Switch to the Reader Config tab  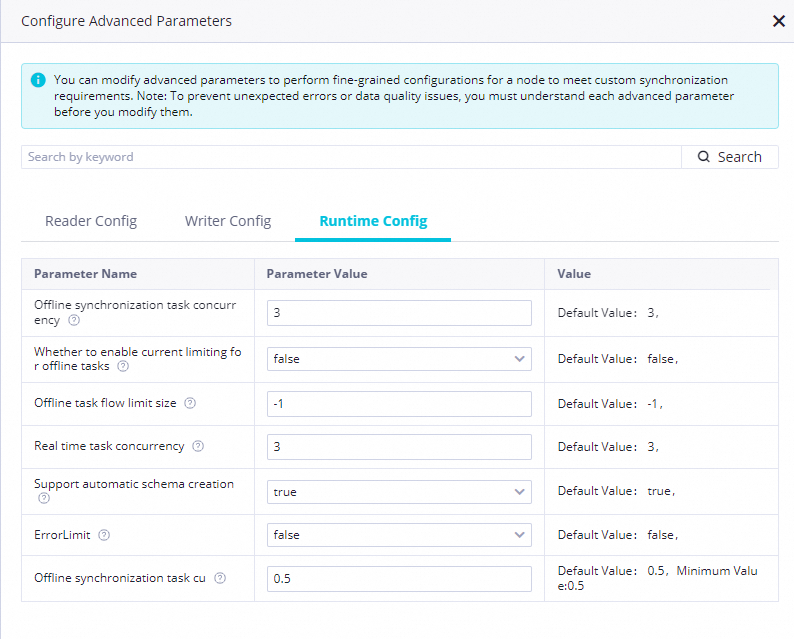point(91,221)
